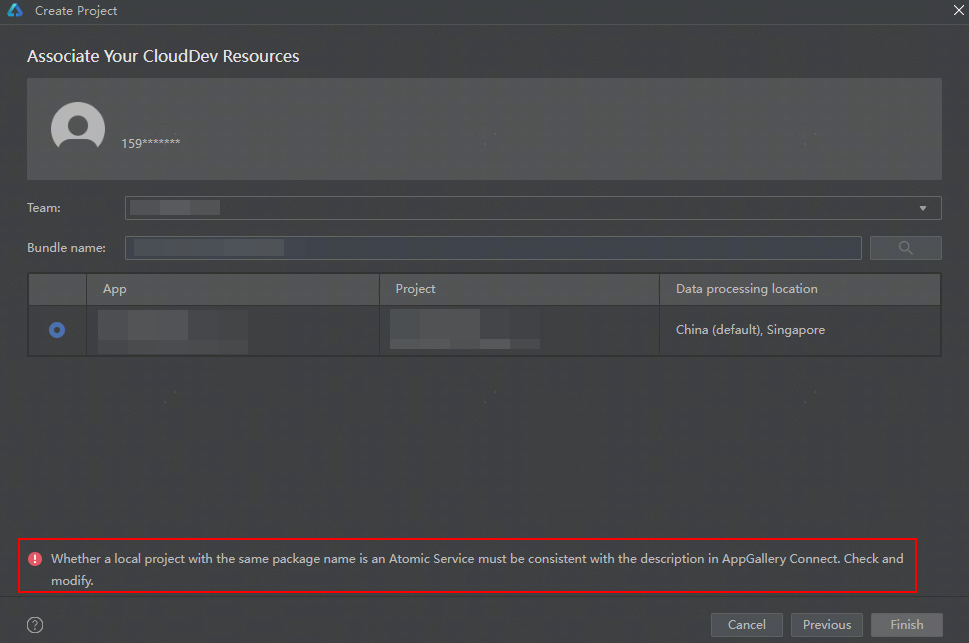Open help via the question mark icon

click(35, 625)
